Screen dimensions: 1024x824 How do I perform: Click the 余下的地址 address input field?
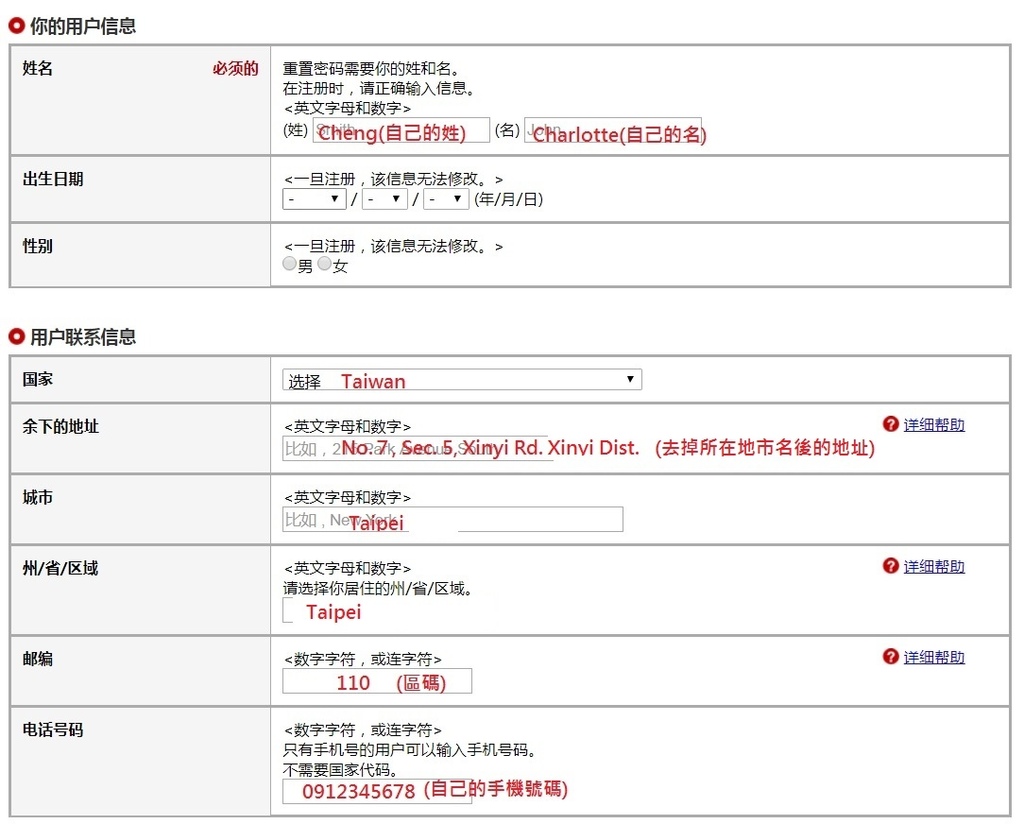coord(417,449)
